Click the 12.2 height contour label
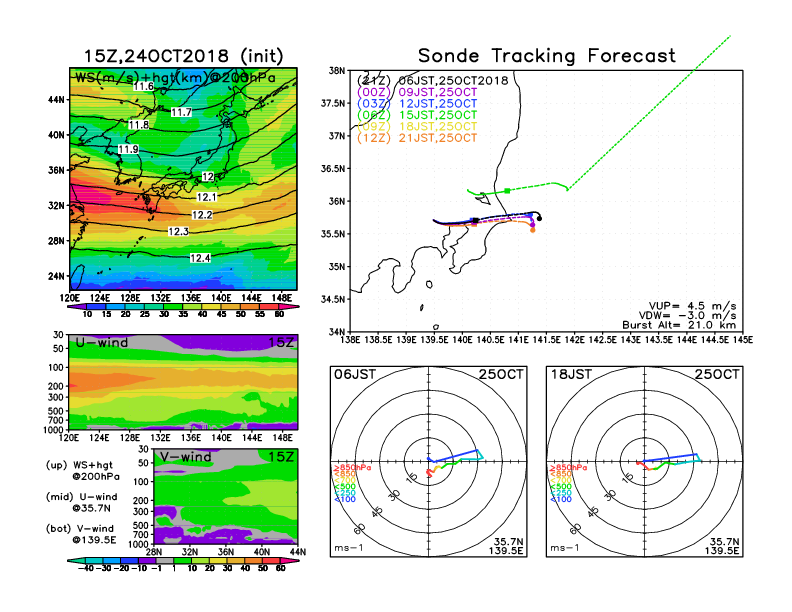 click(202, 215)
